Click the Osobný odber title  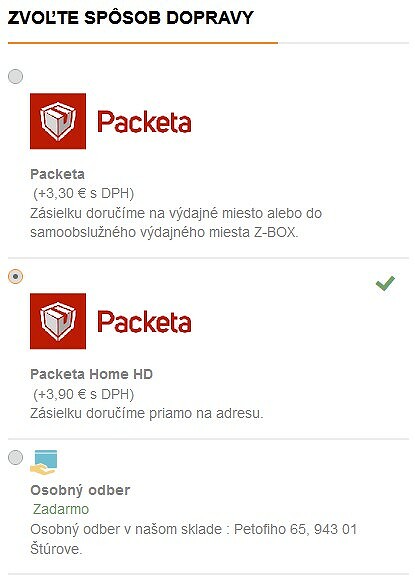80,490
